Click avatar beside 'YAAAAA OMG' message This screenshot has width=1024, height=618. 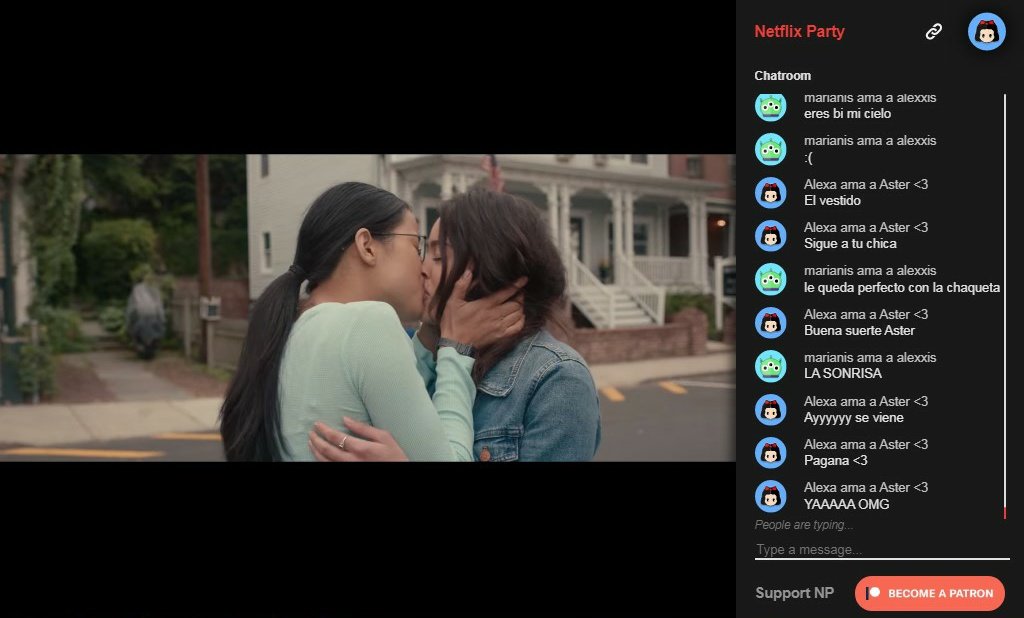pos(771,496)
